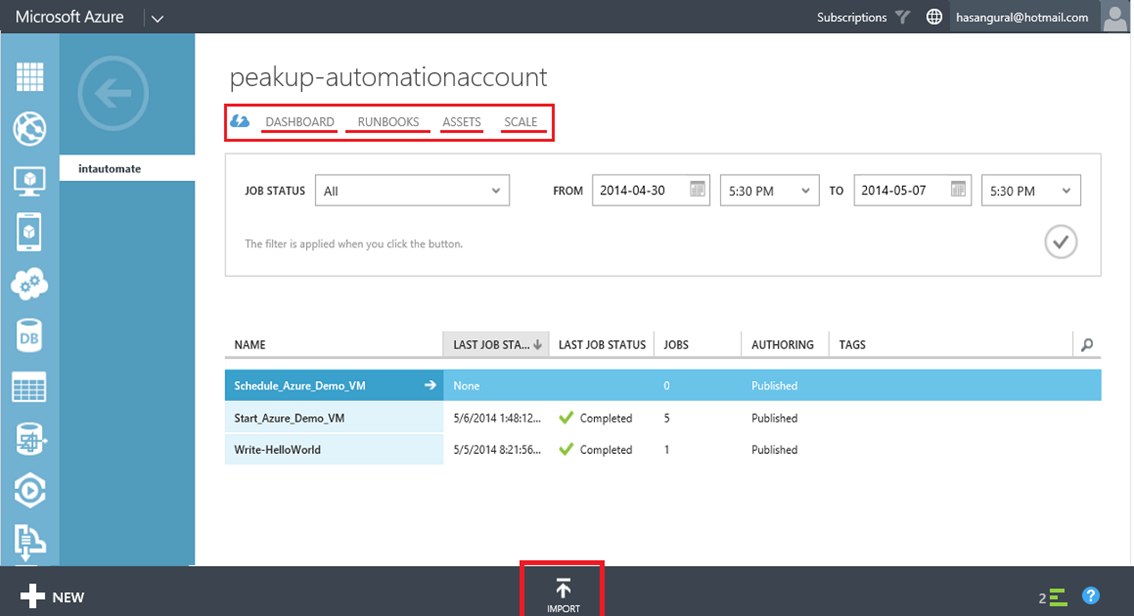Sort by the LAST JOB STATUS column header

click(602, 345)
